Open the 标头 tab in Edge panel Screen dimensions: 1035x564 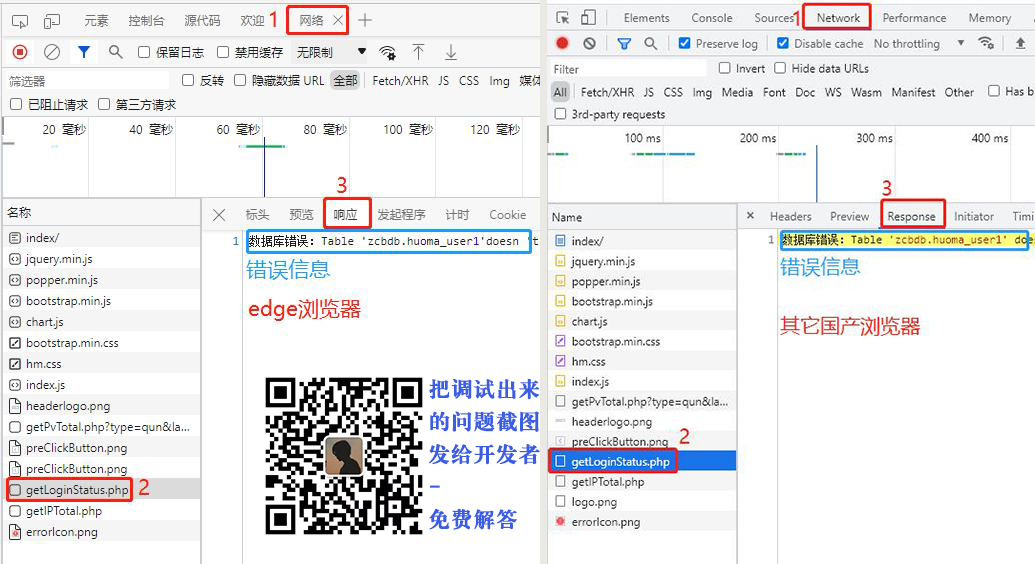257,215
